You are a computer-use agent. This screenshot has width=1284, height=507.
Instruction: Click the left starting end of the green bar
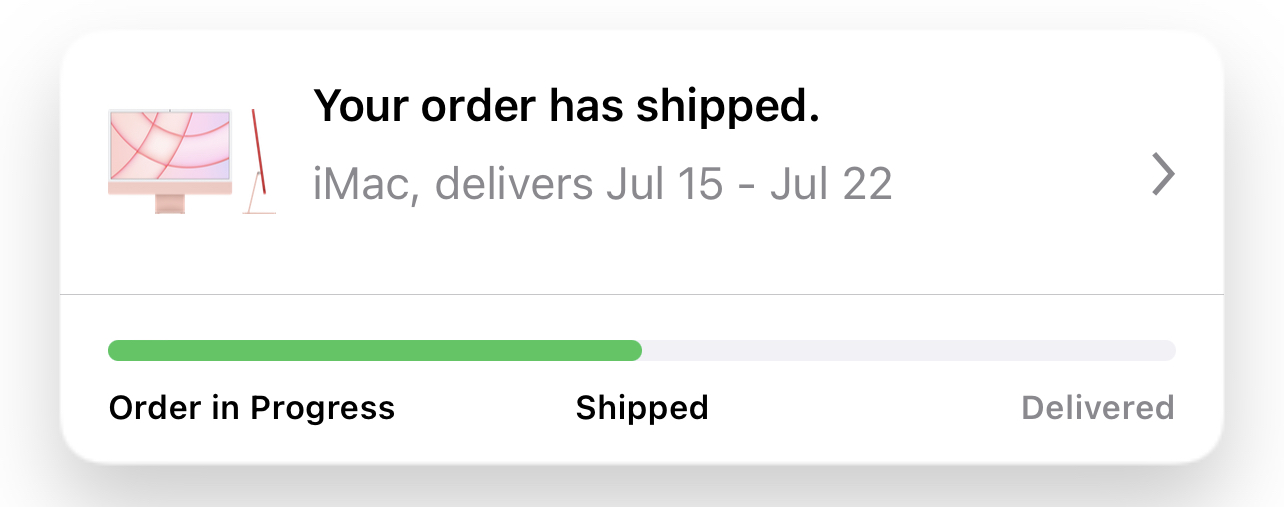click(116, 350)
